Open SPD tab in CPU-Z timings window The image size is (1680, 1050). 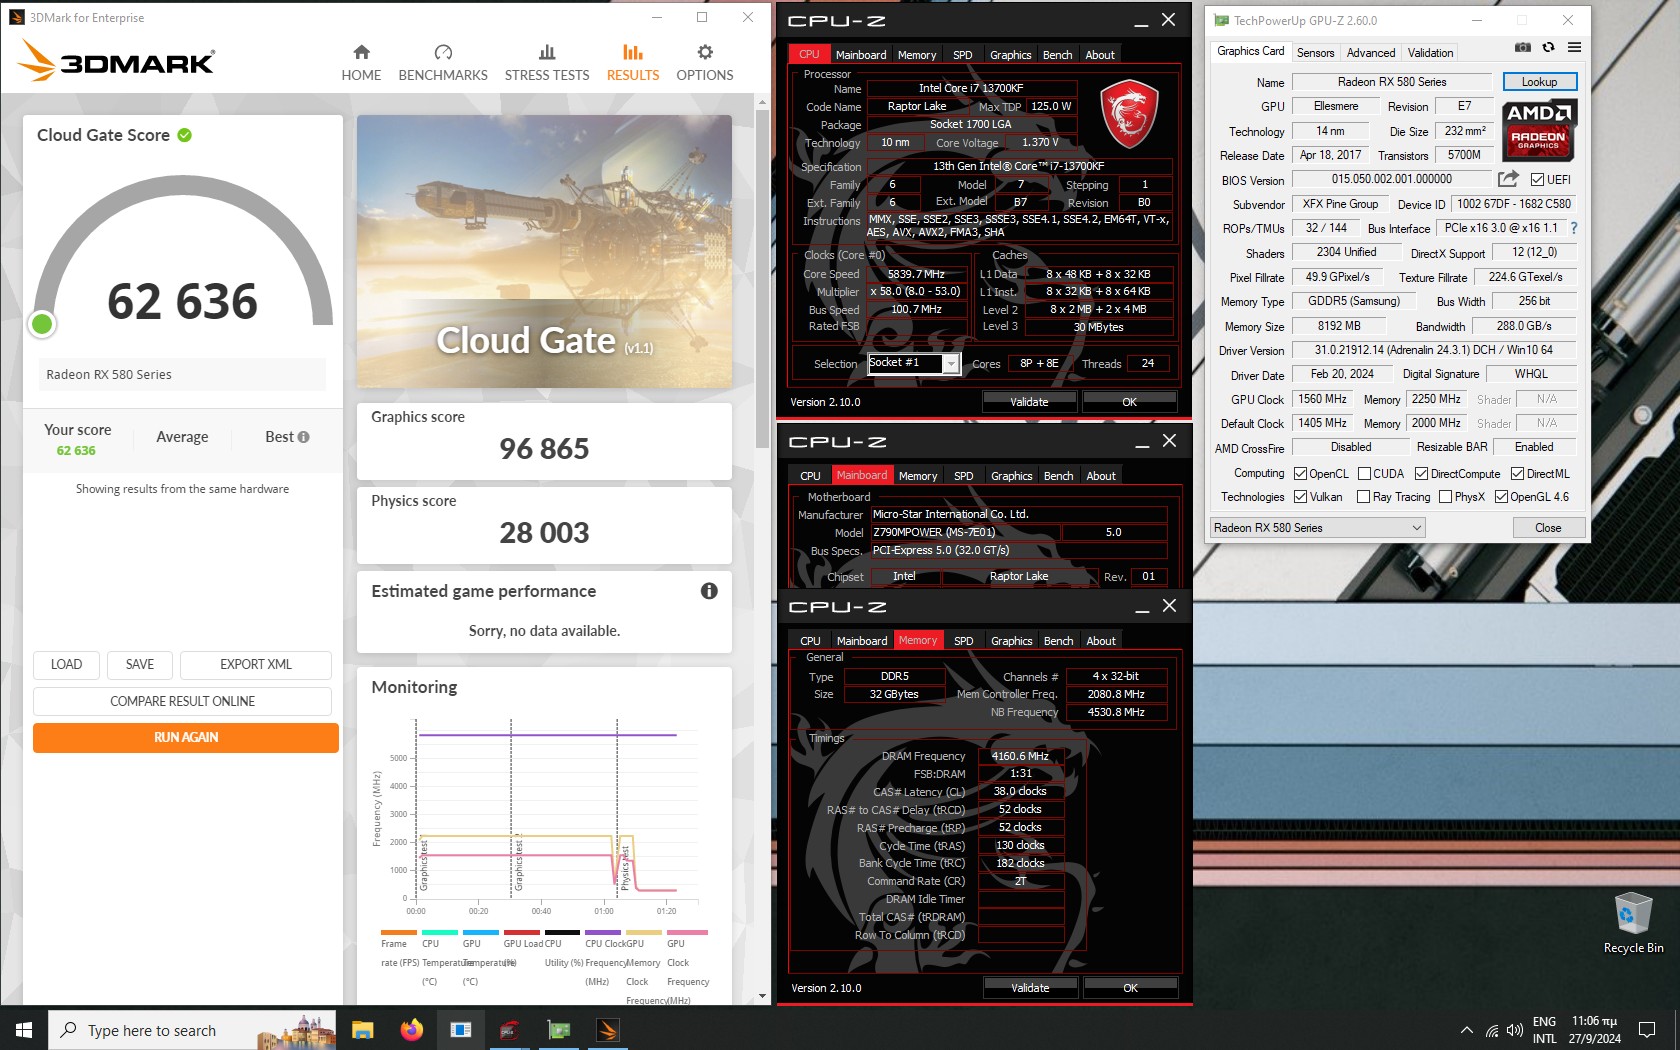(963, 641)
